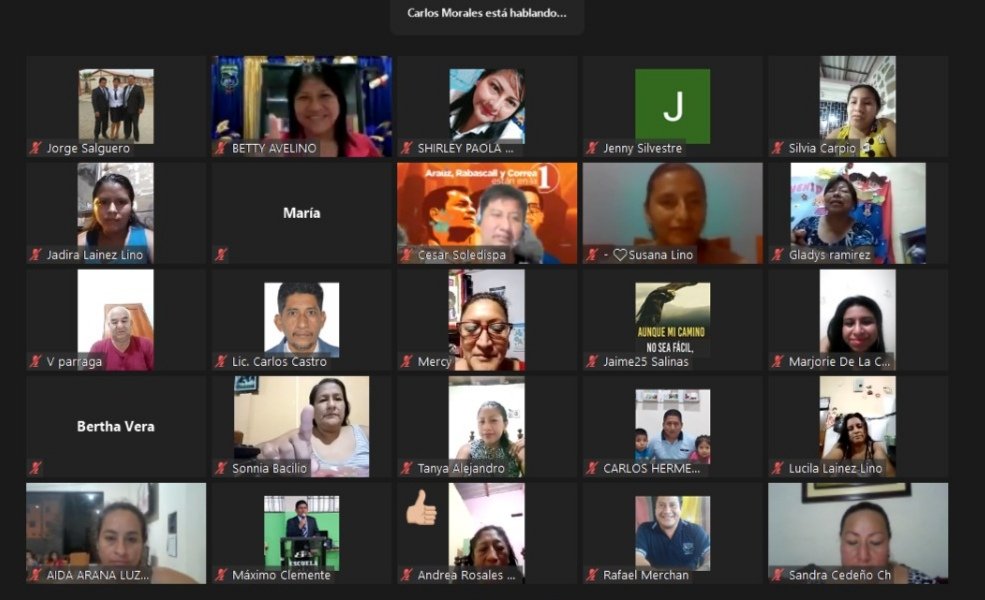Click thumbs-up reaction on Andrea Rosales tile

pyautogui.click(x=421, y=508)
